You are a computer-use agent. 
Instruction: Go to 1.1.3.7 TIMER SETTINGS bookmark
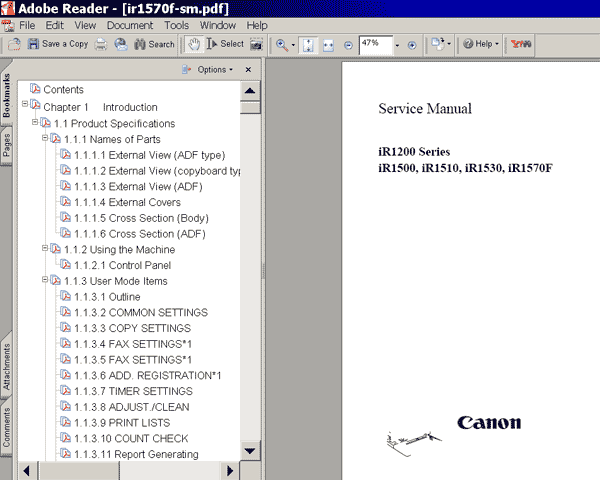click(133, 391)
